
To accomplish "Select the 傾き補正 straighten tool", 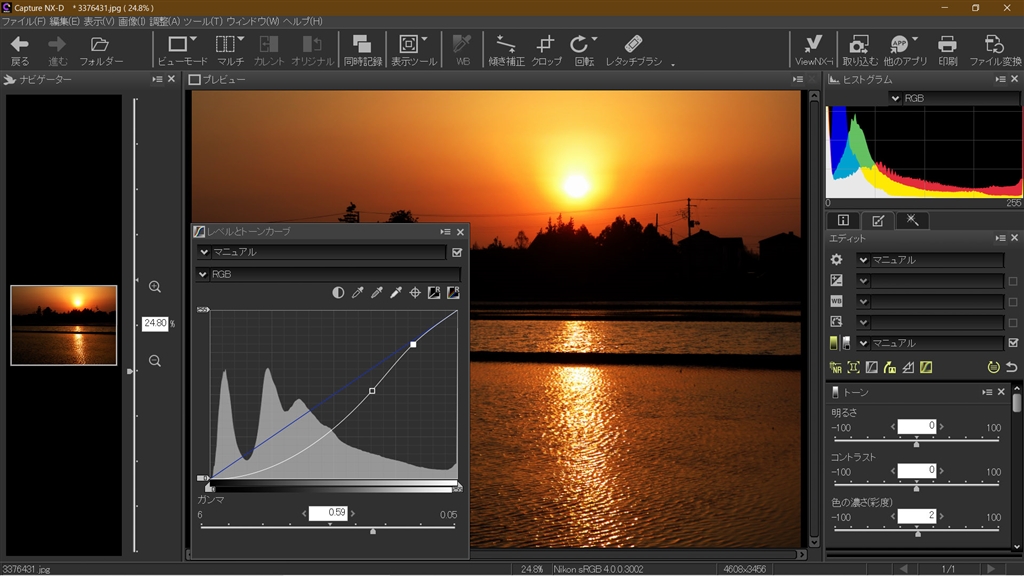I will 506,49.
